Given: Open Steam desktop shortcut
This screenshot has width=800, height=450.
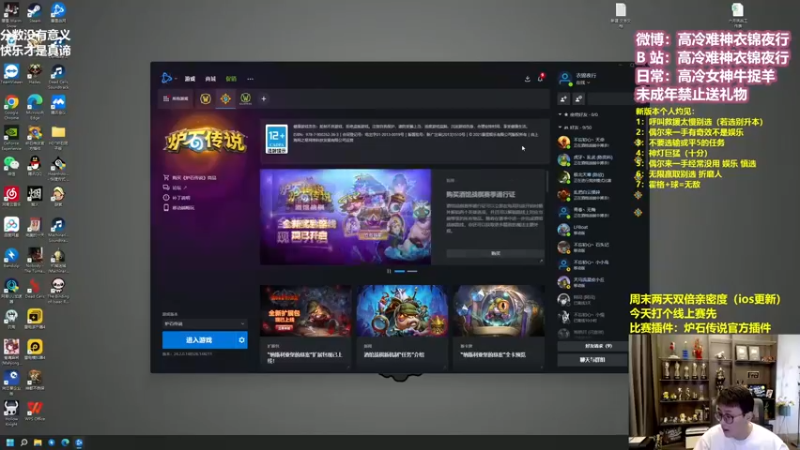Looking at the screenshot, I should pyautogui.click(x=35, y=13).
